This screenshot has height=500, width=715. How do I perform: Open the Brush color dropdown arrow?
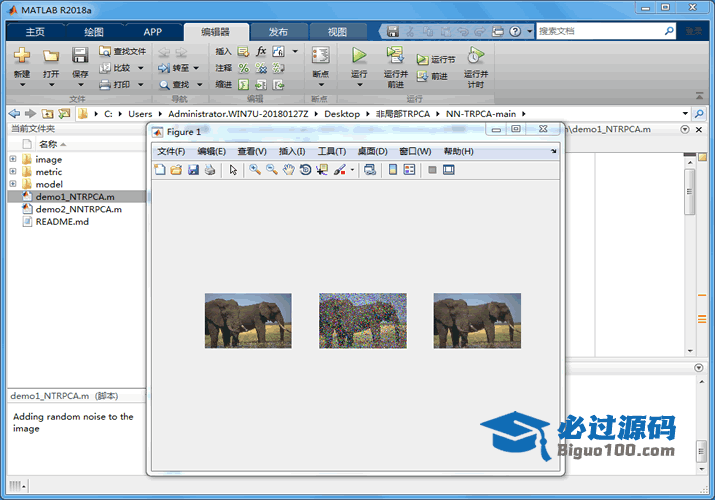coord(352,170)
